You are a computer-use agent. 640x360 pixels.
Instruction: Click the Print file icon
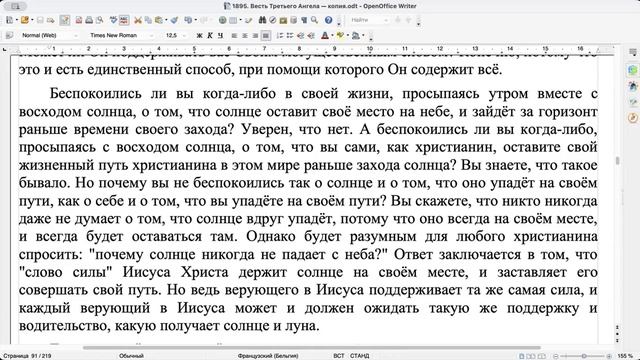(89, 20)
